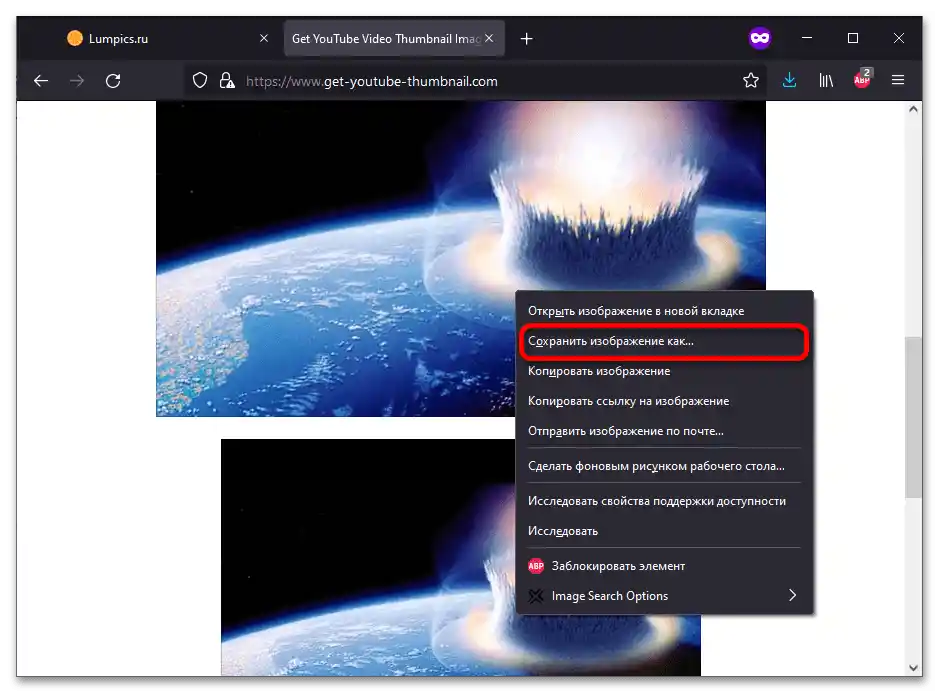Select the Исследовать menu entry
Image resolution: width=939 pixels, height=693 pixels.
(664, 531)
